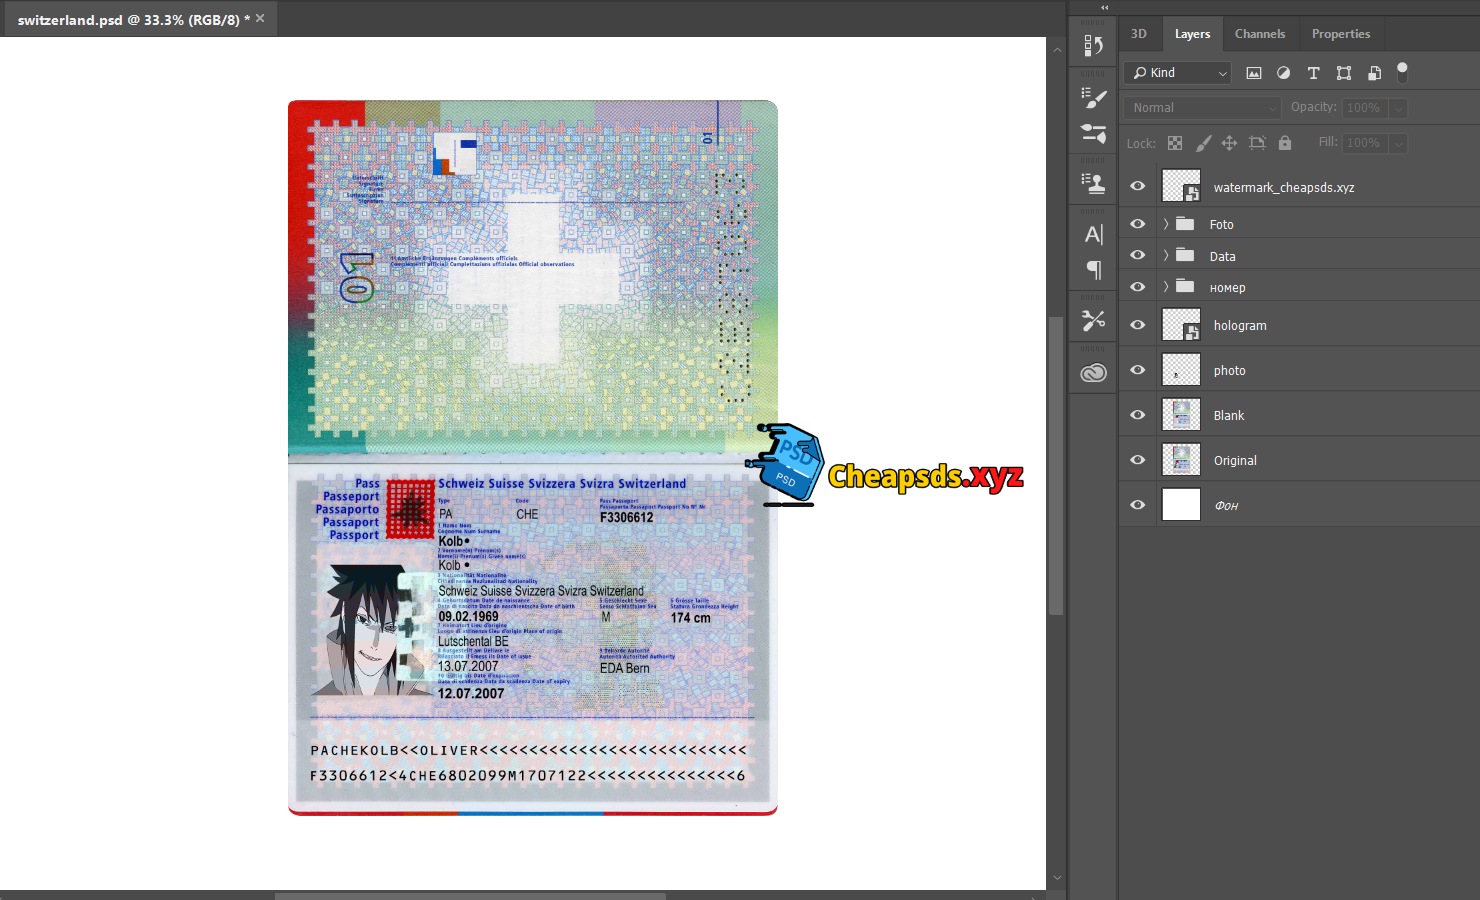1480x900 pixels.
Task: Filter layers by type layers icon
Action: click(1313, 73)
